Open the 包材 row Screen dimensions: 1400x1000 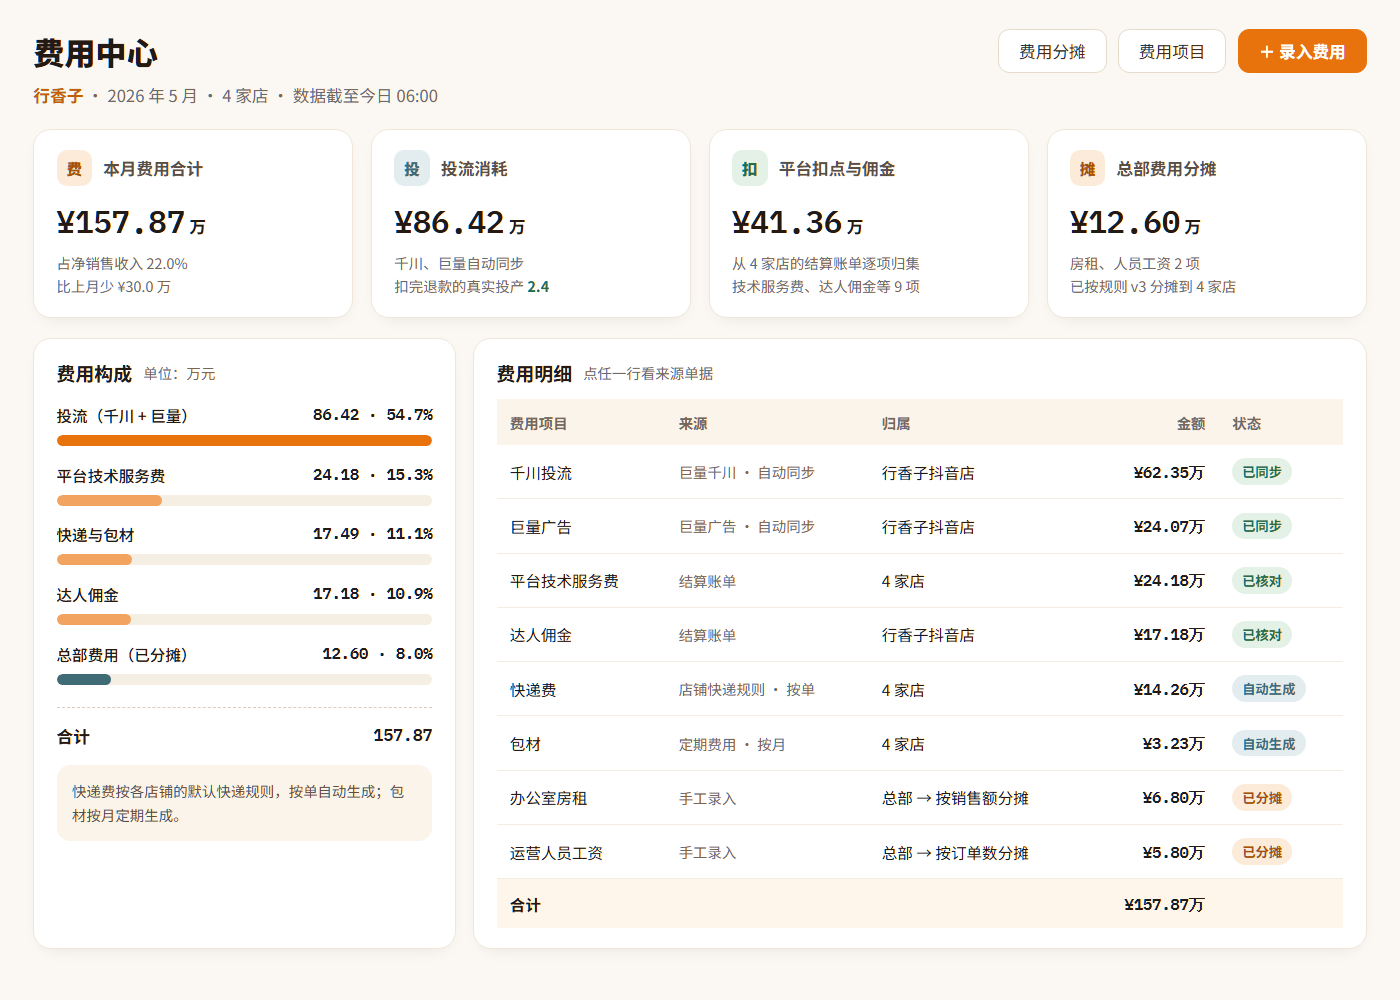pos(920,744)
